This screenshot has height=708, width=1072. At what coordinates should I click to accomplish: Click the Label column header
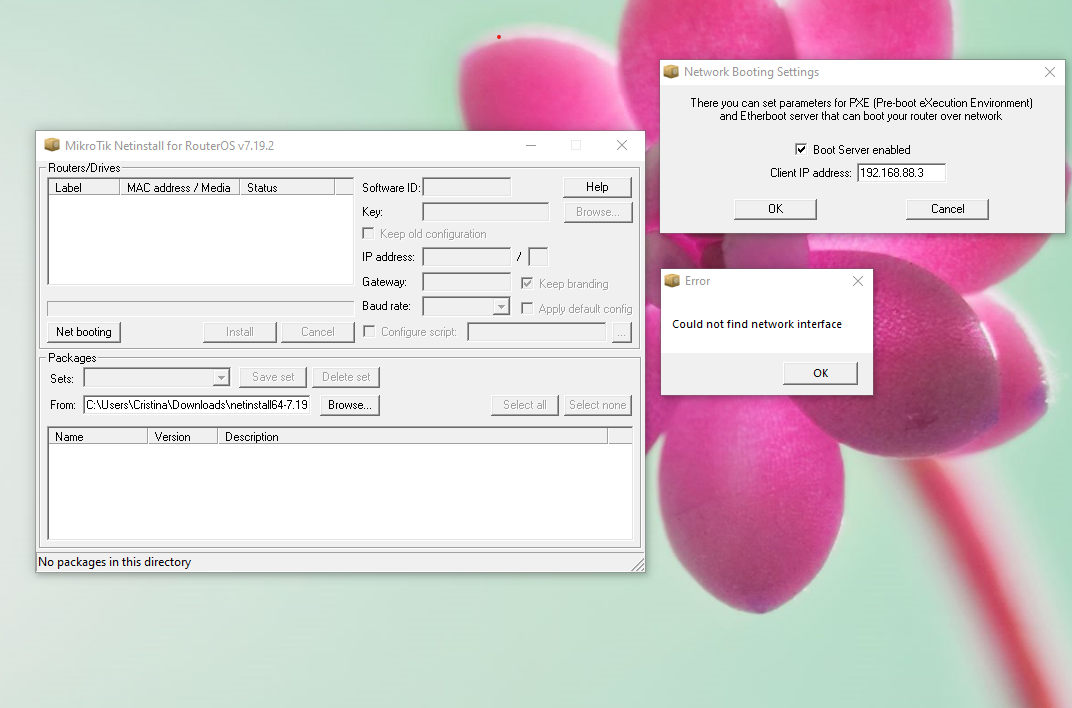[84, 187]
